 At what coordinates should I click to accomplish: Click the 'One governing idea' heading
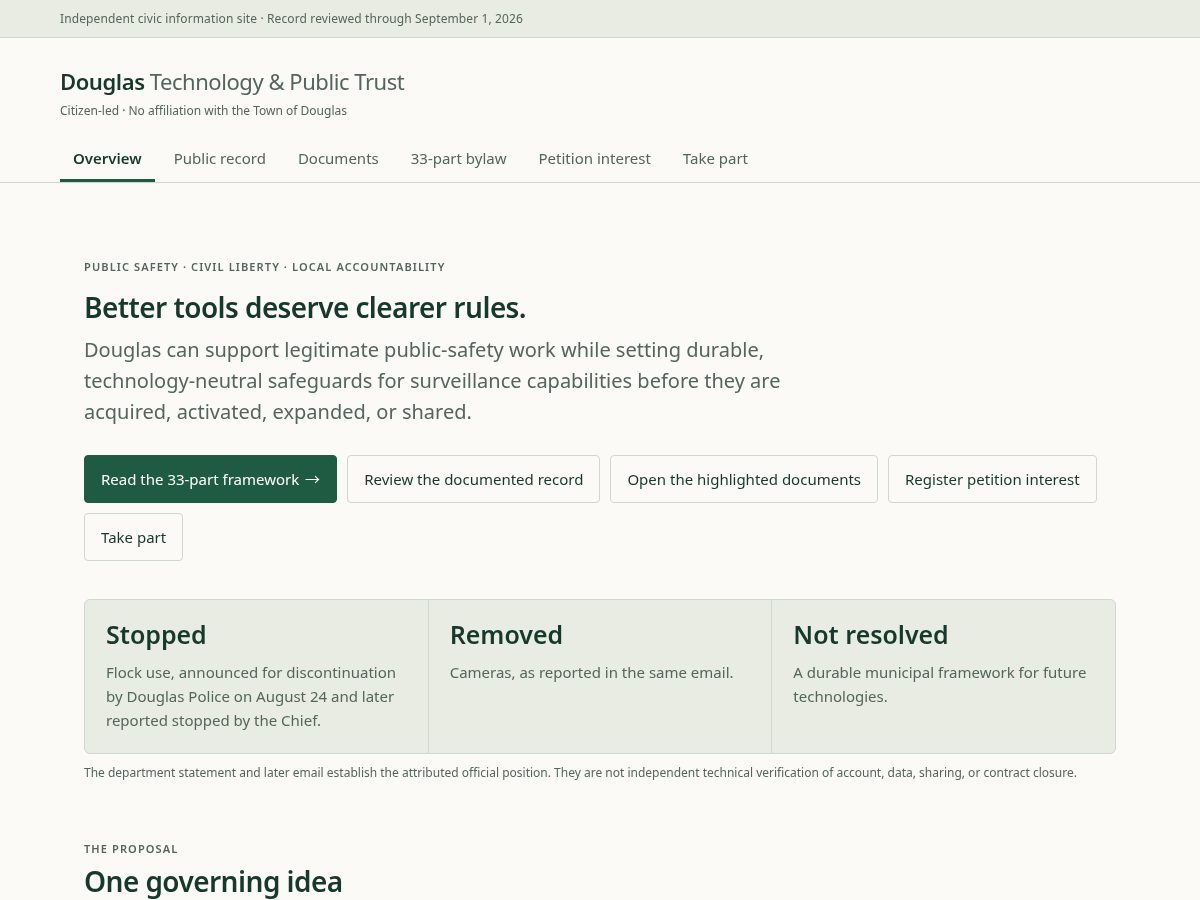[213, 882]
